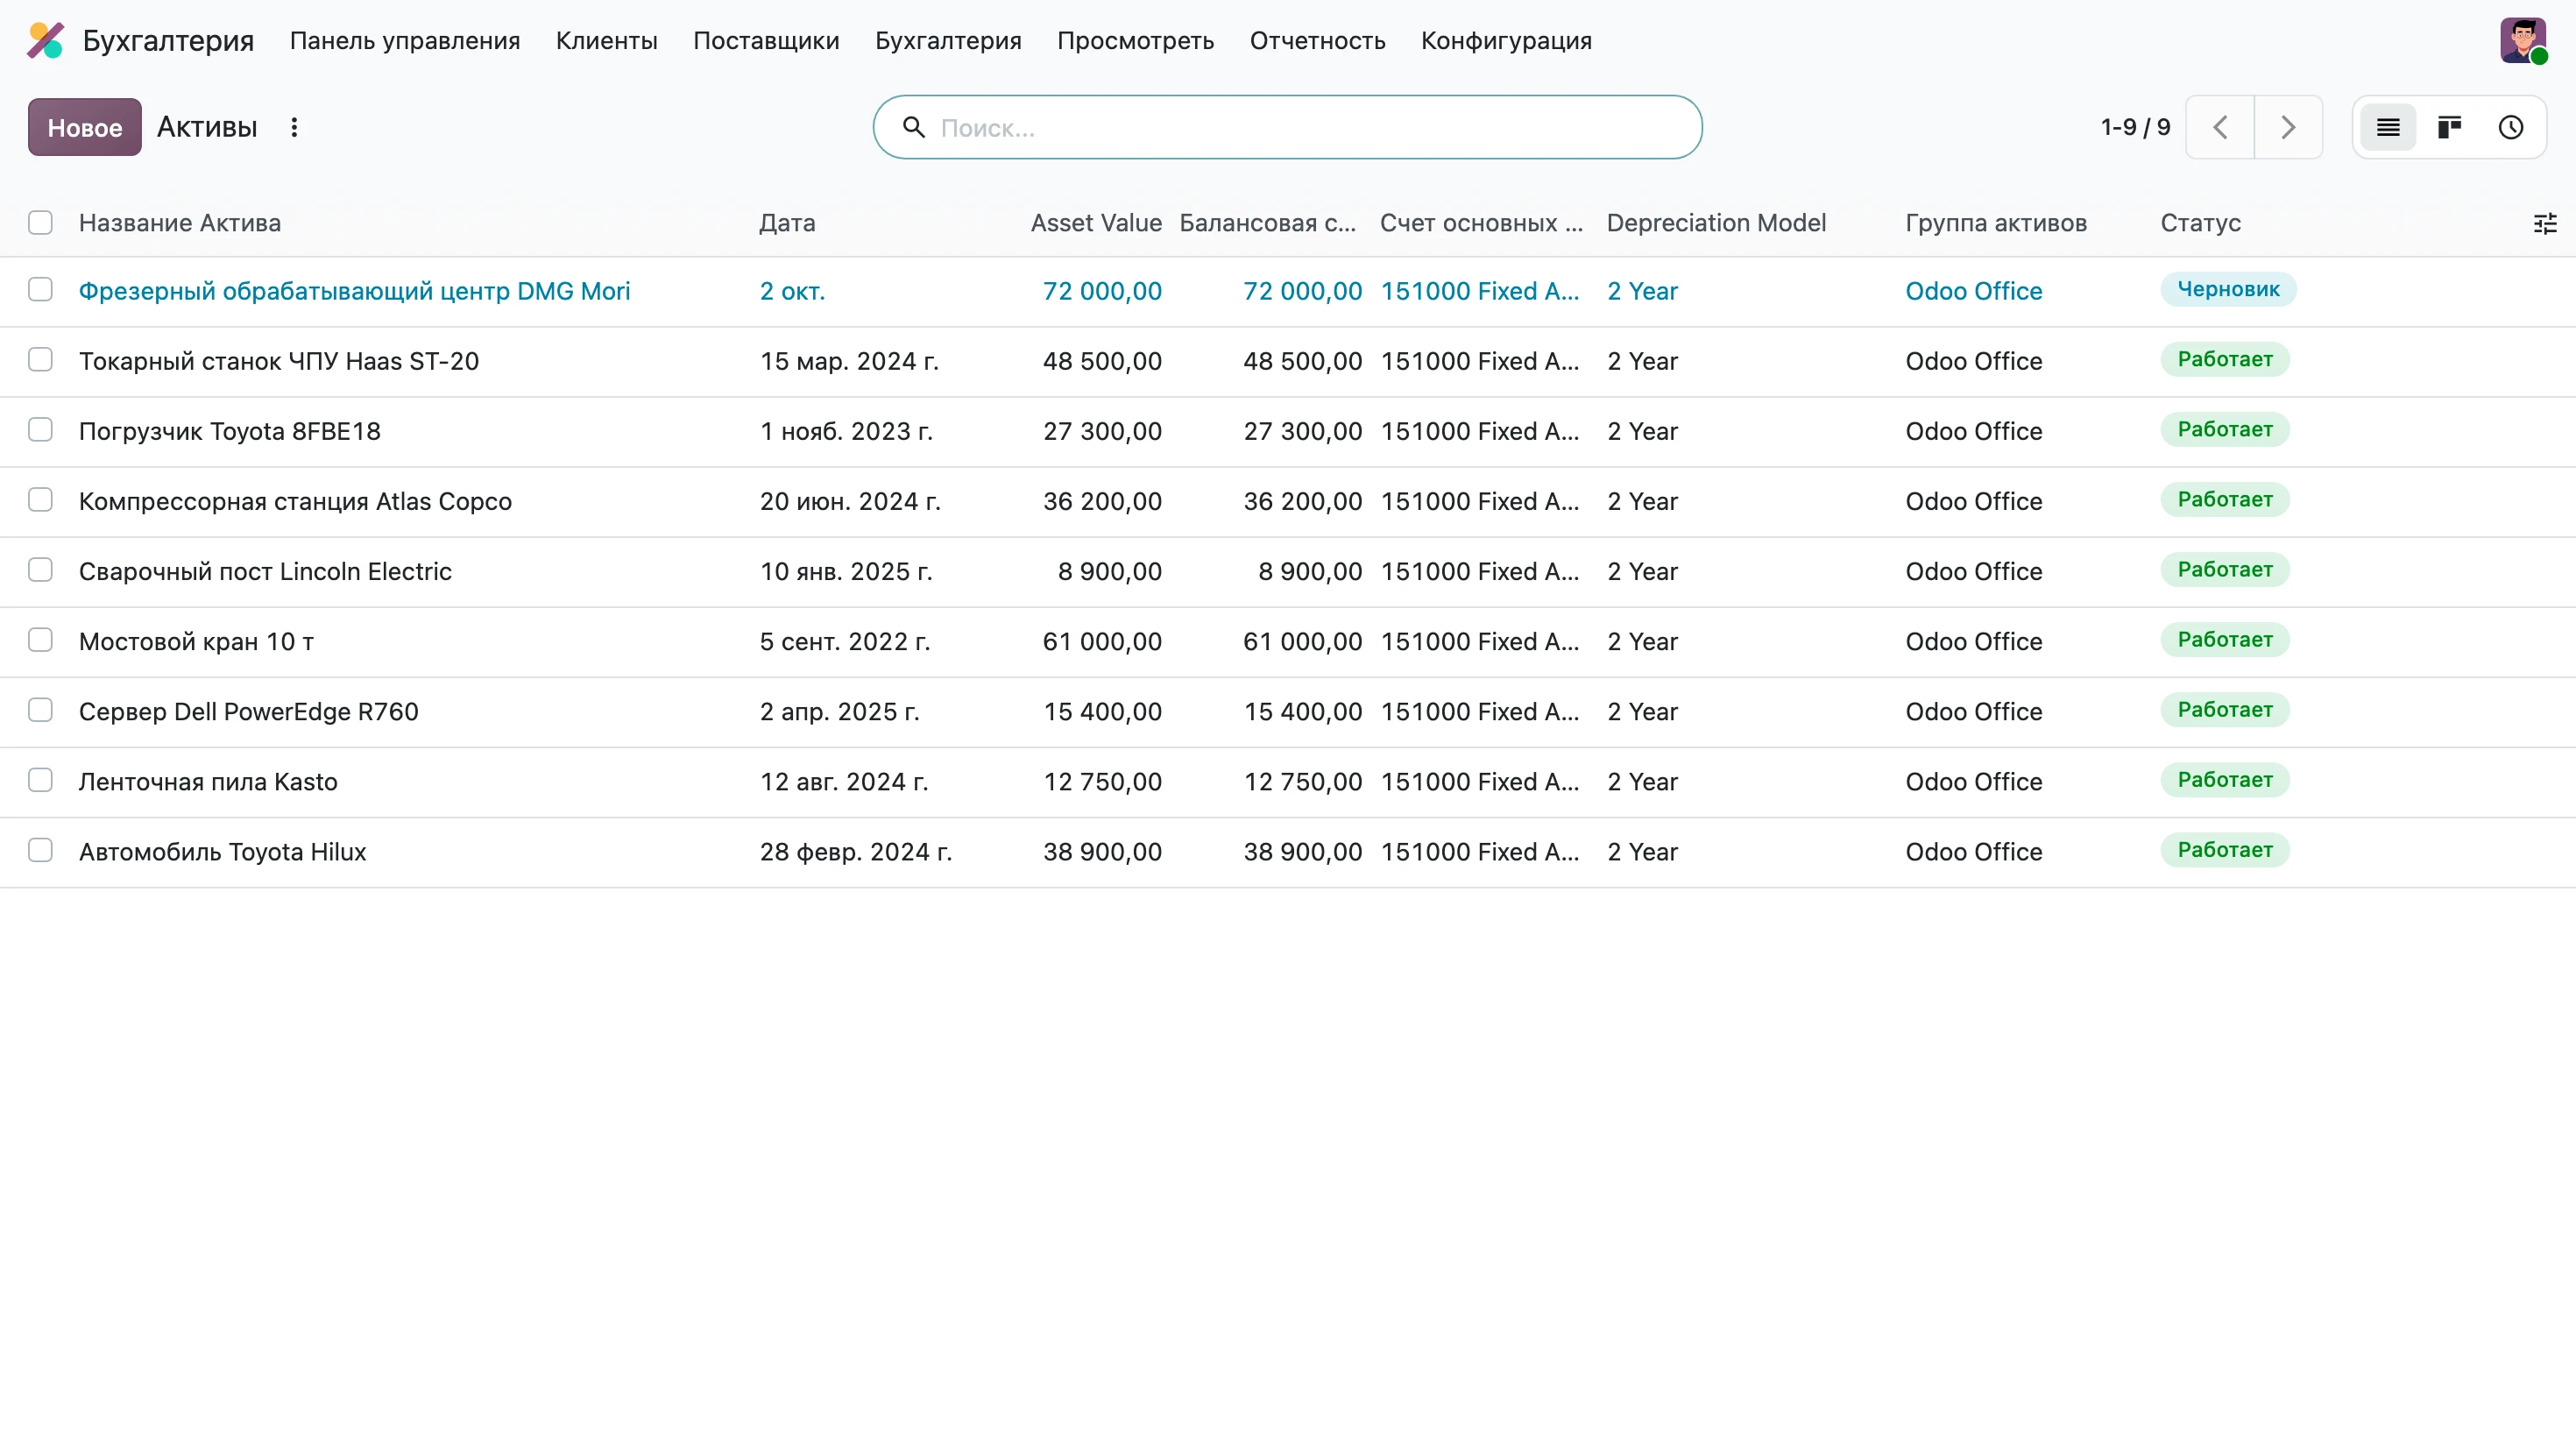
Task: Switch to activity view clock icon
Action: click(2511, 127)
